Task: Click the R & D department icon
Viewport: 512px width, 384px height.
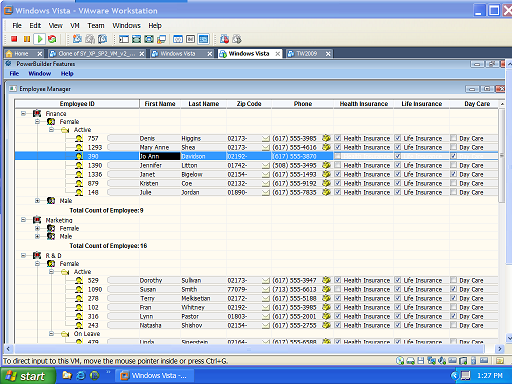Action: coord(37,255)
